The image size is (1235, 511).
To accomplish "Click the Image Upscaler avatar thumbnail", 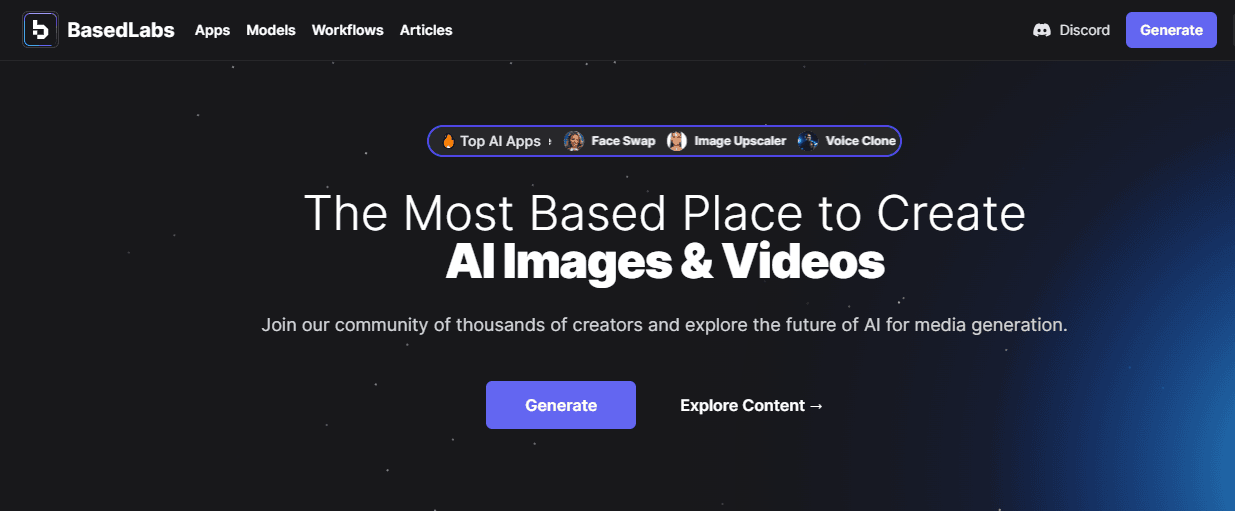I will pyautogui.click(x=677, y=141).
